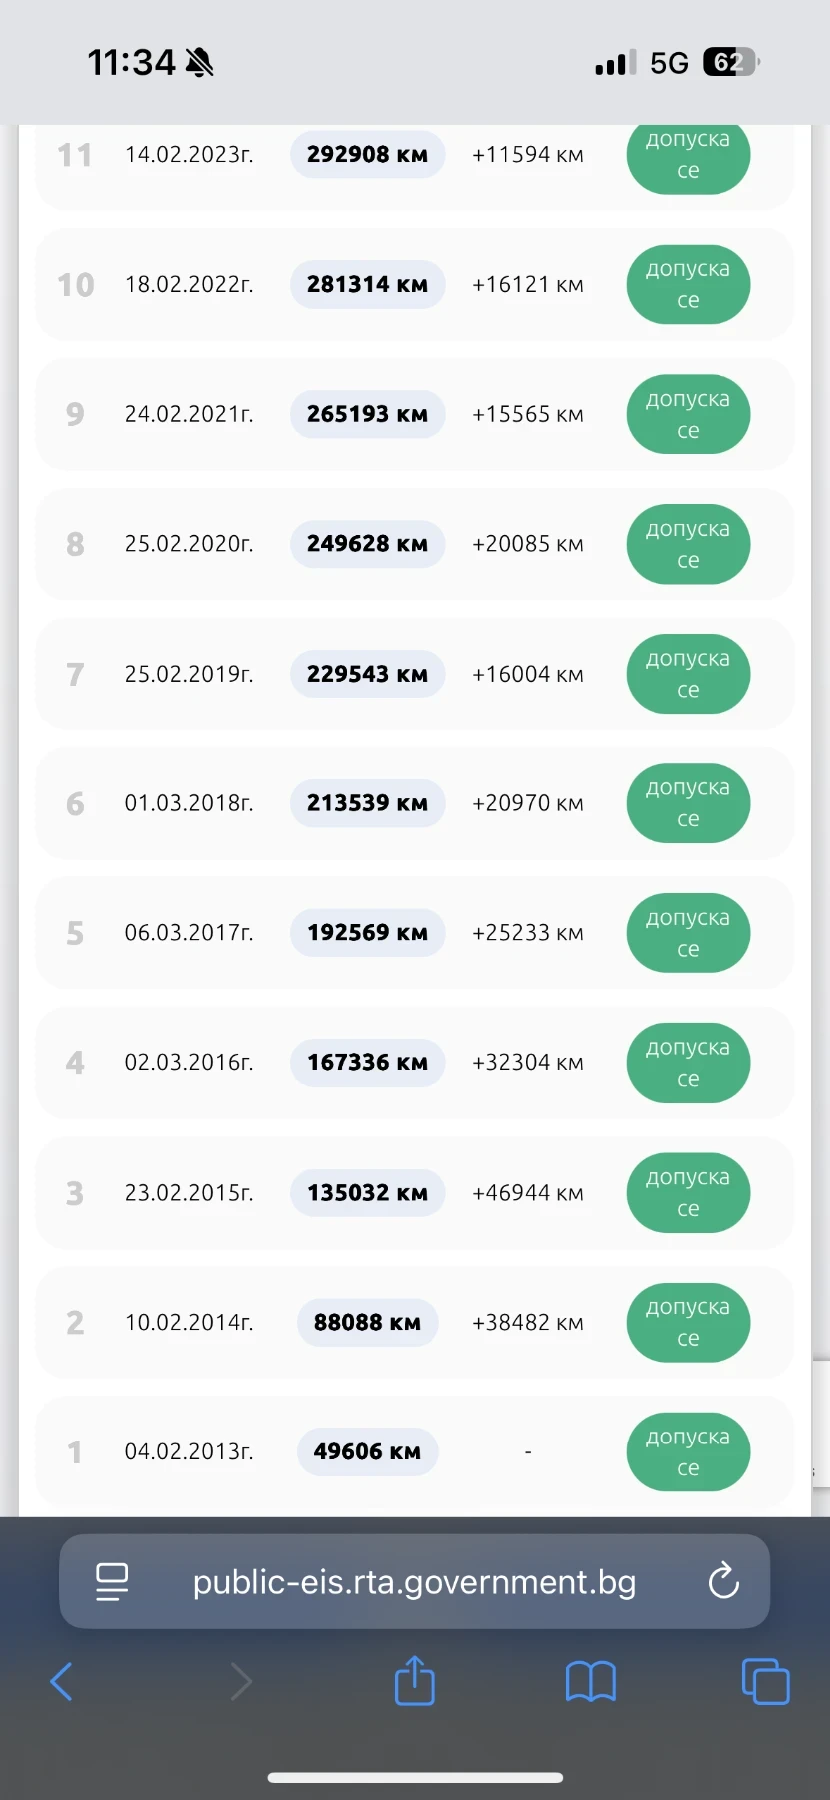Tap the iOS home indicator bar

click(415, 1777)
